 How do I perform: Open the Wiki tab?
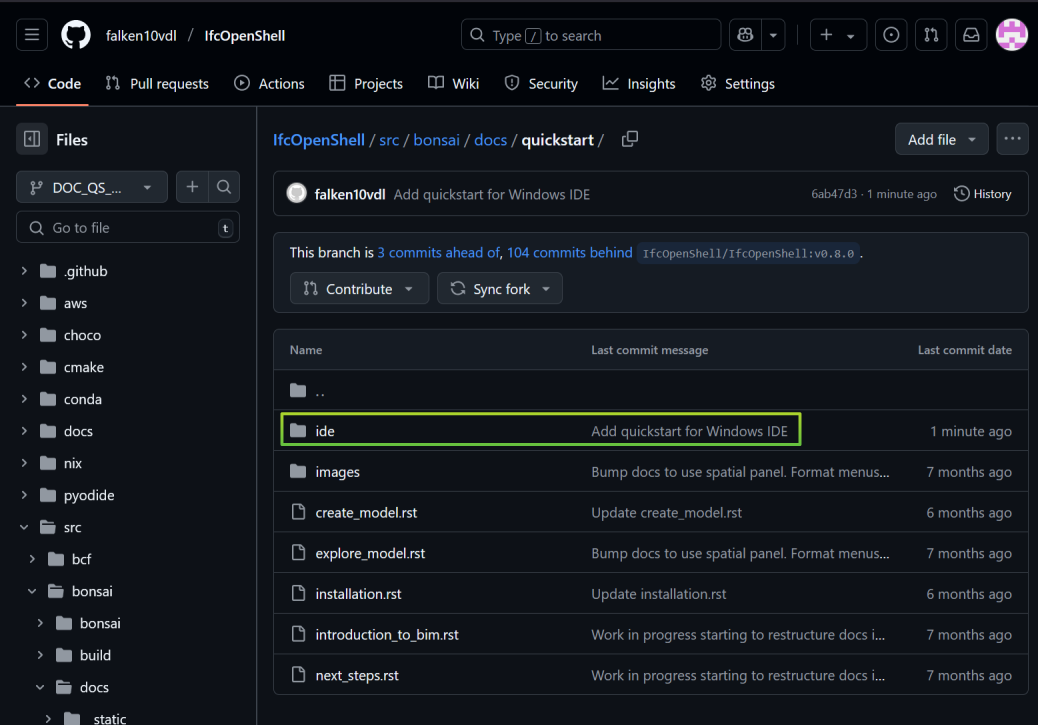453,83
